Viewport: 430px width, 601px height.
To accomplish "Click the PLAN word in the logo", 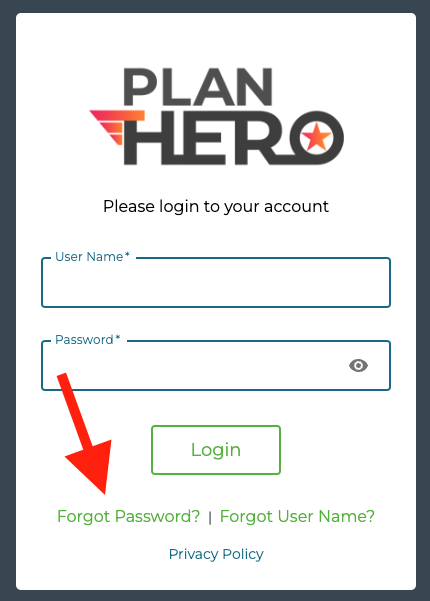I will [198, 87].
